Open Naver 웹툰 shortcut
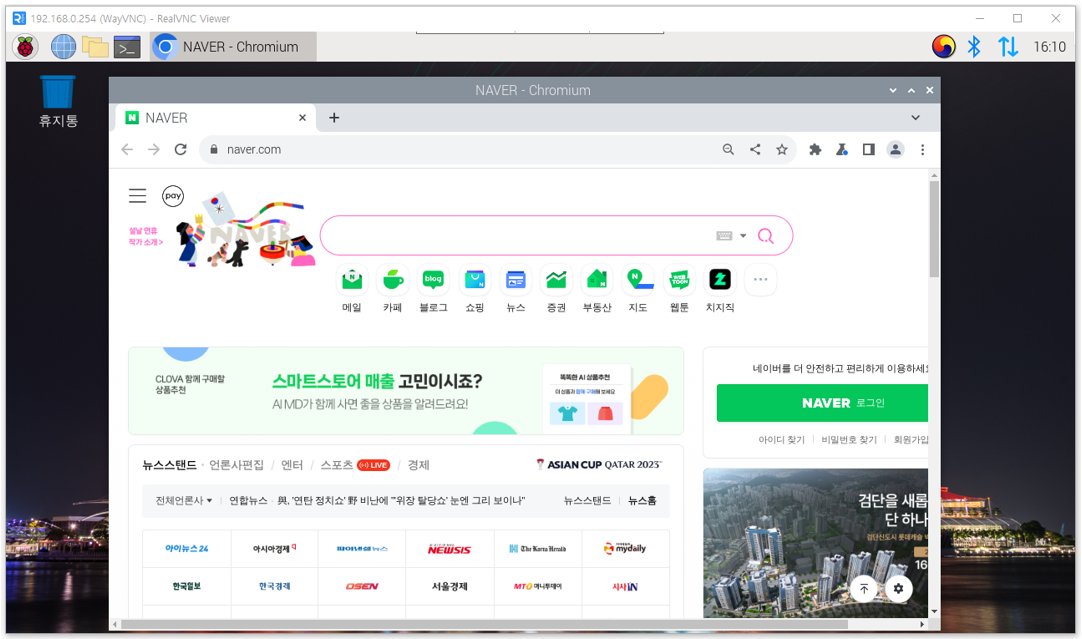 (x=679, y=288)
